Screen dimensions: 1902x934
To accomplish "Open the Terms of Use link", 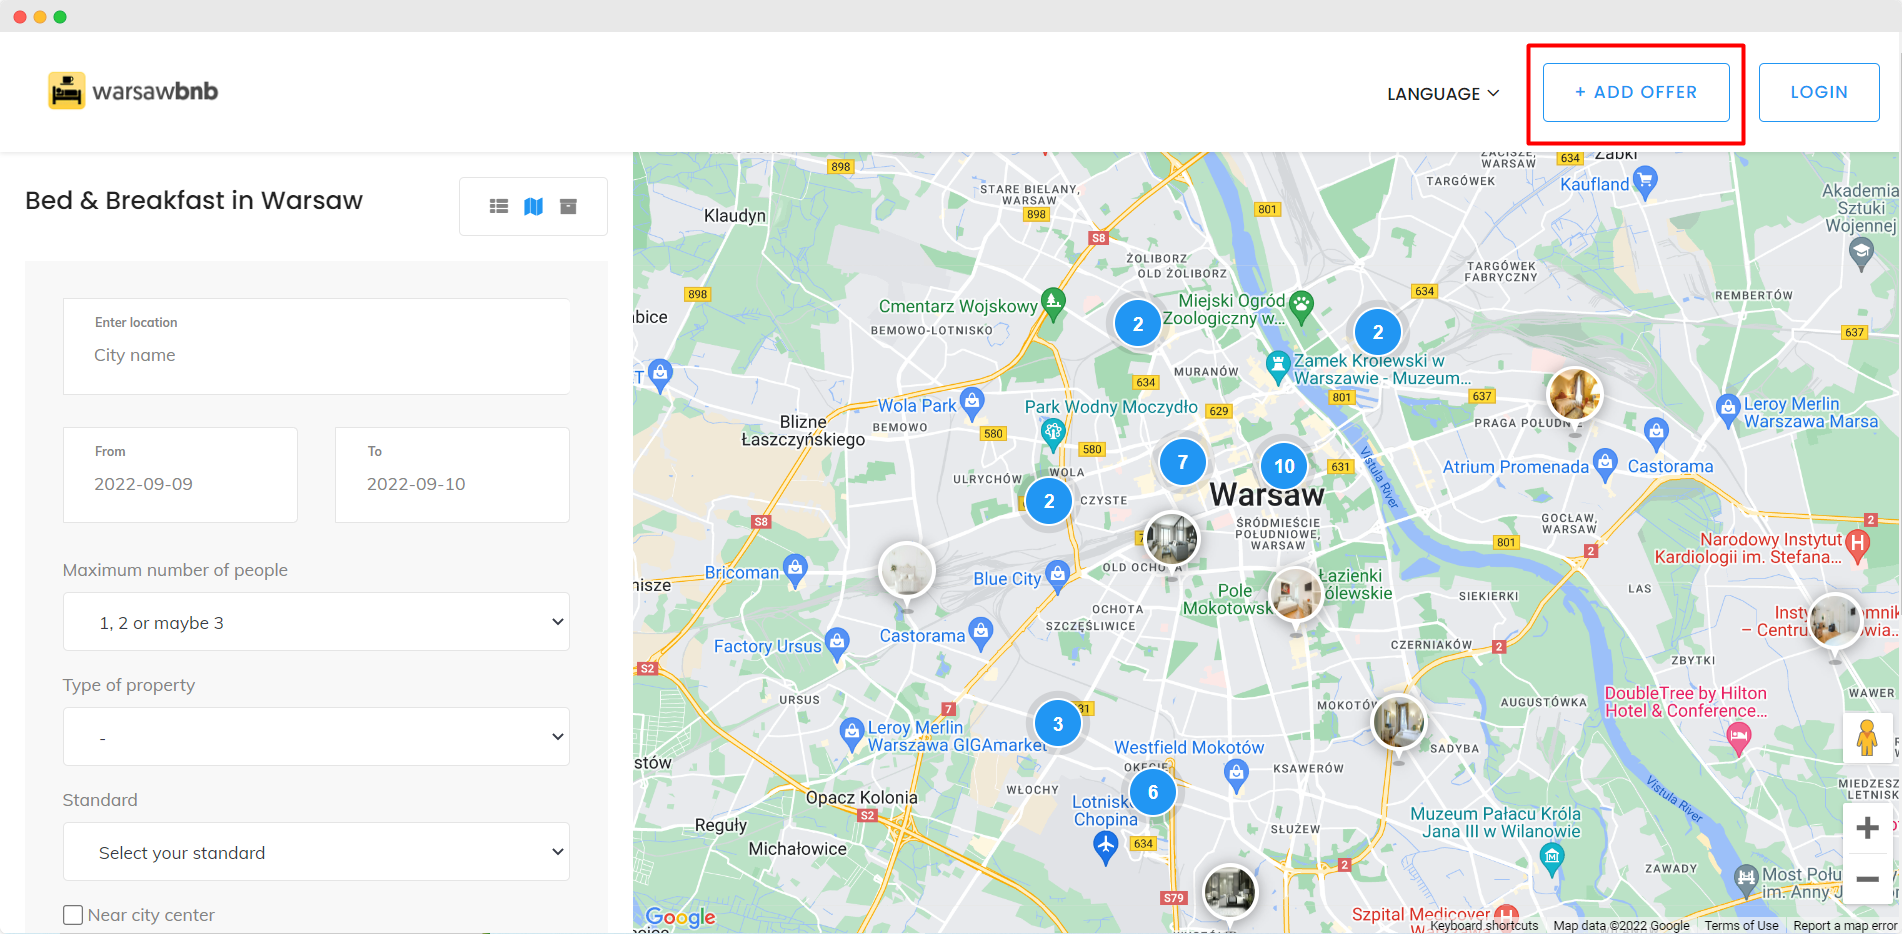I will click(1741, 926).
